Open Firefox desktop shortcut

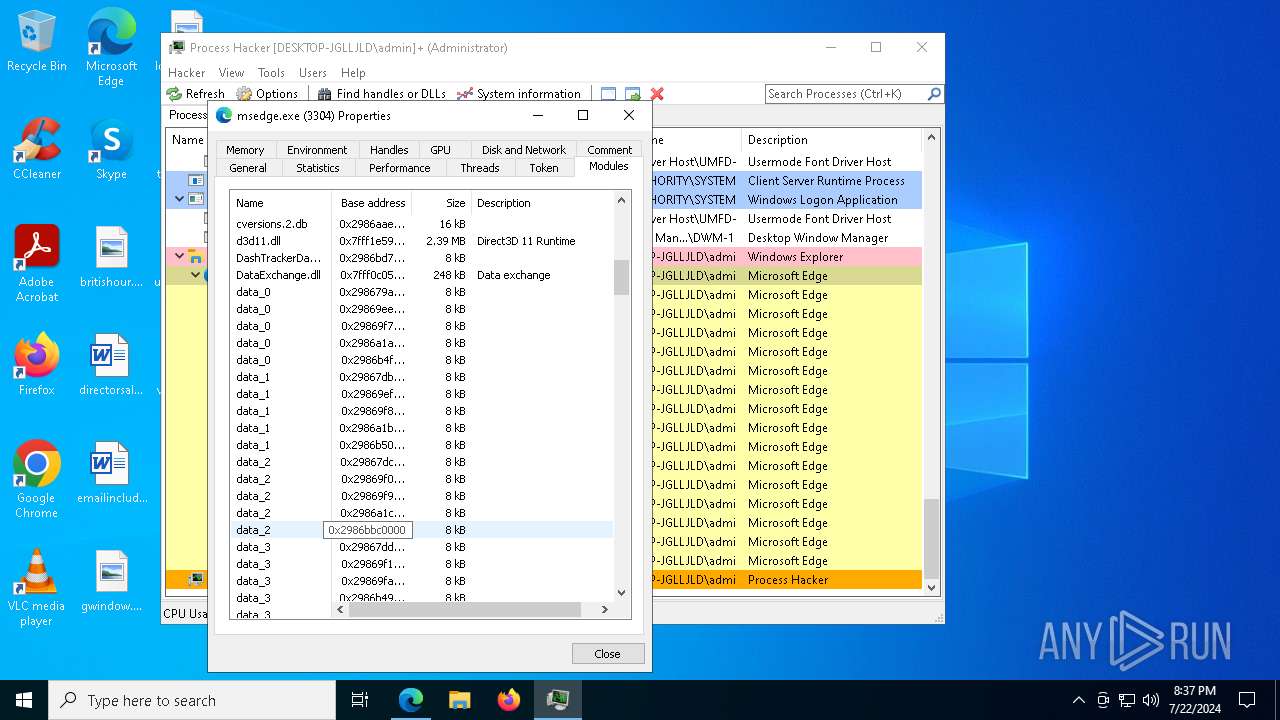(37, 365)
